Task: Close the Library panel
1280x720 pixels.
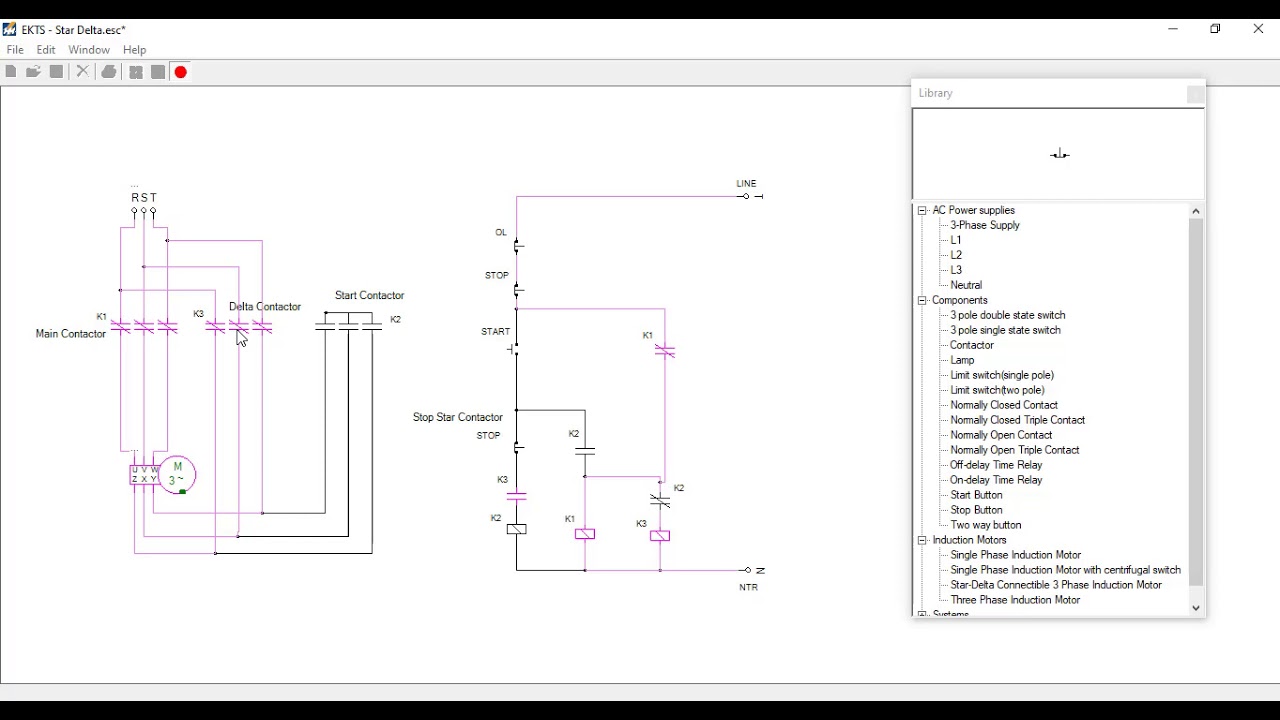Action: (1196, 95)
